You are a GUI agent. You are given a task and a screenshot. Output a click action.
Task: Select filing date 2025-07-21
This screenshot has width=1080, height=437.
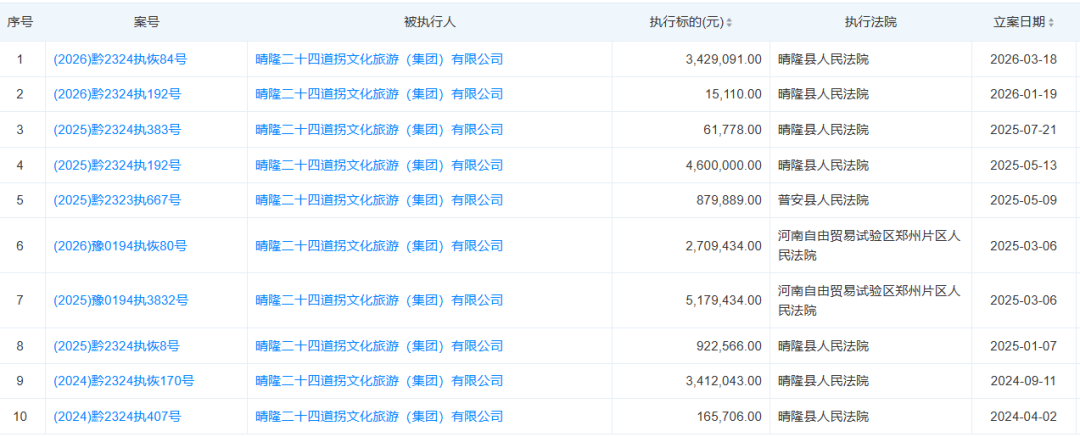[x=1024, y=130]
